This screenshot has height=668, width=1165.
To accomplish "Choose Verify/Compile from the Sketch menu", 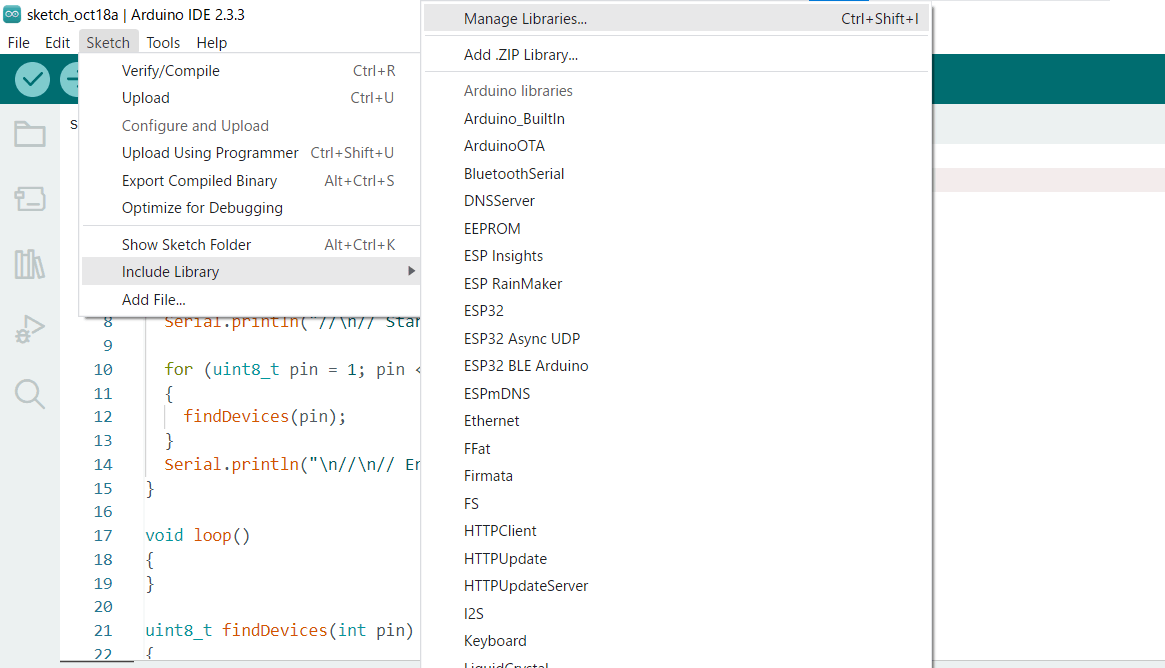I will [251, 71].
